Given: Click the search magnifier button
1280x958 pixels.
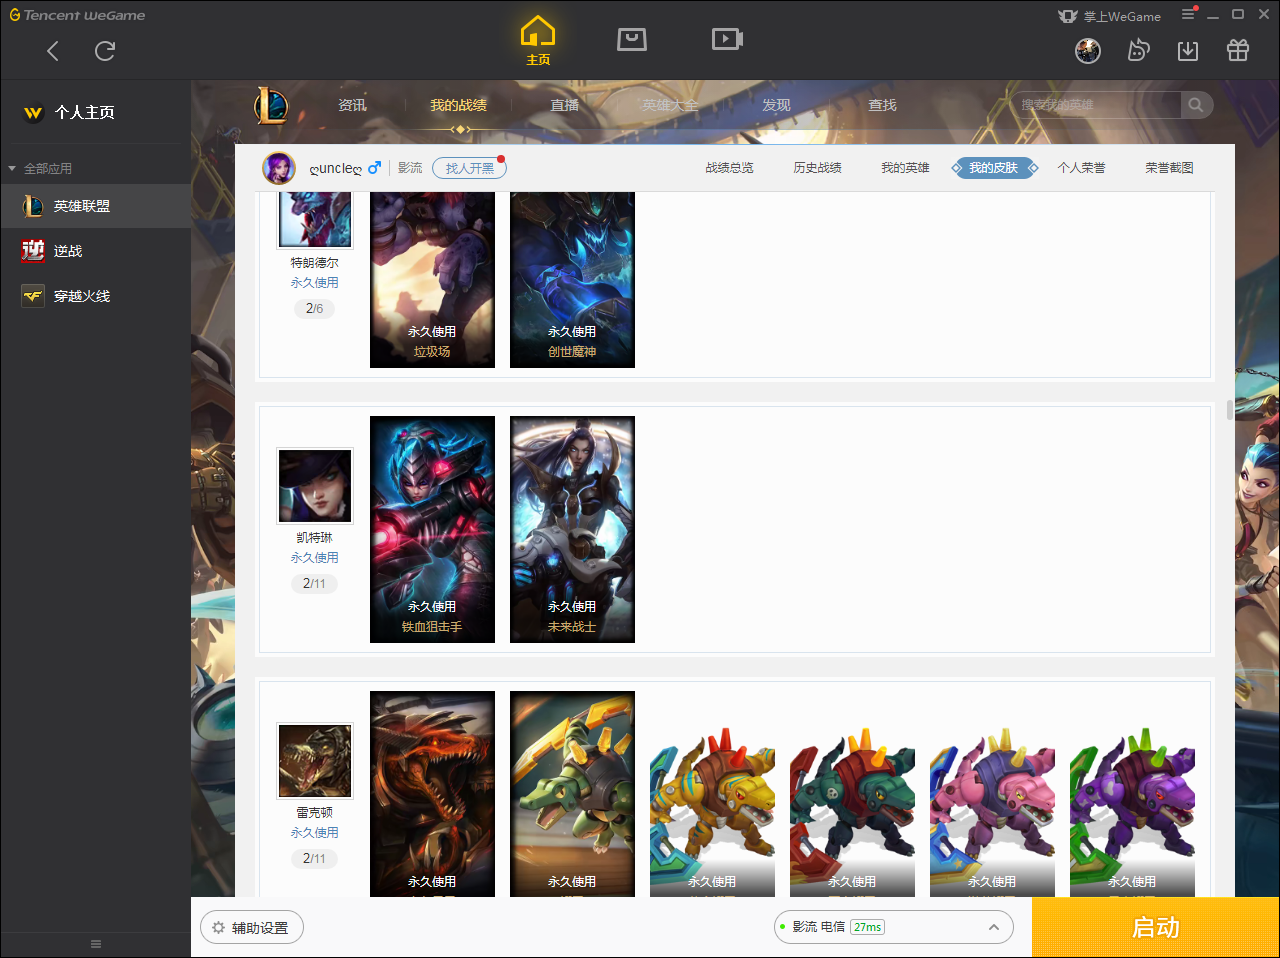Looking at the screenshot, I should pyautogui.click(x=1196, y=105).
